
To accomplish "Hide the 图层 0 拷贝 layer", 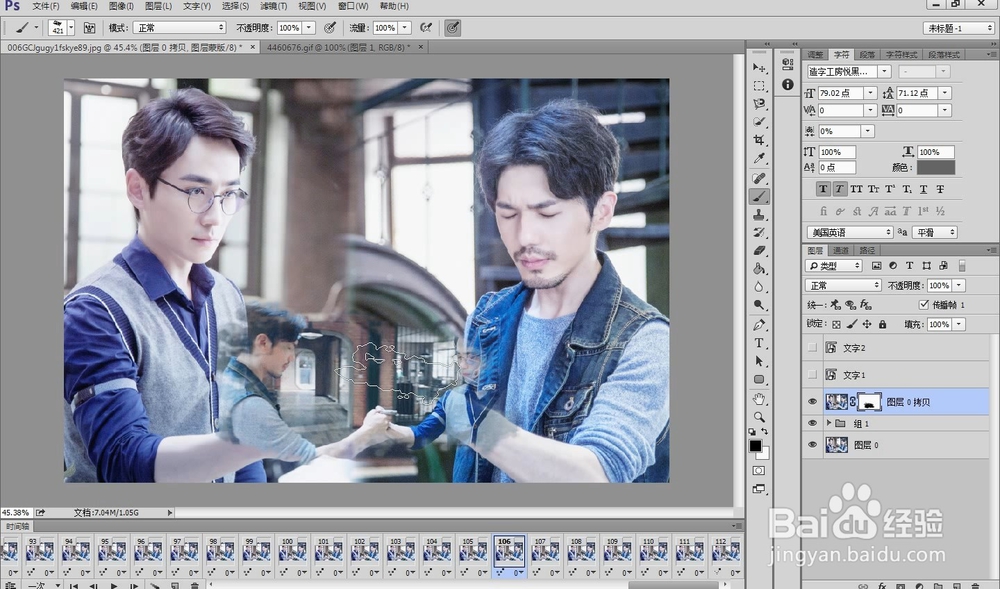I will 812,402.
